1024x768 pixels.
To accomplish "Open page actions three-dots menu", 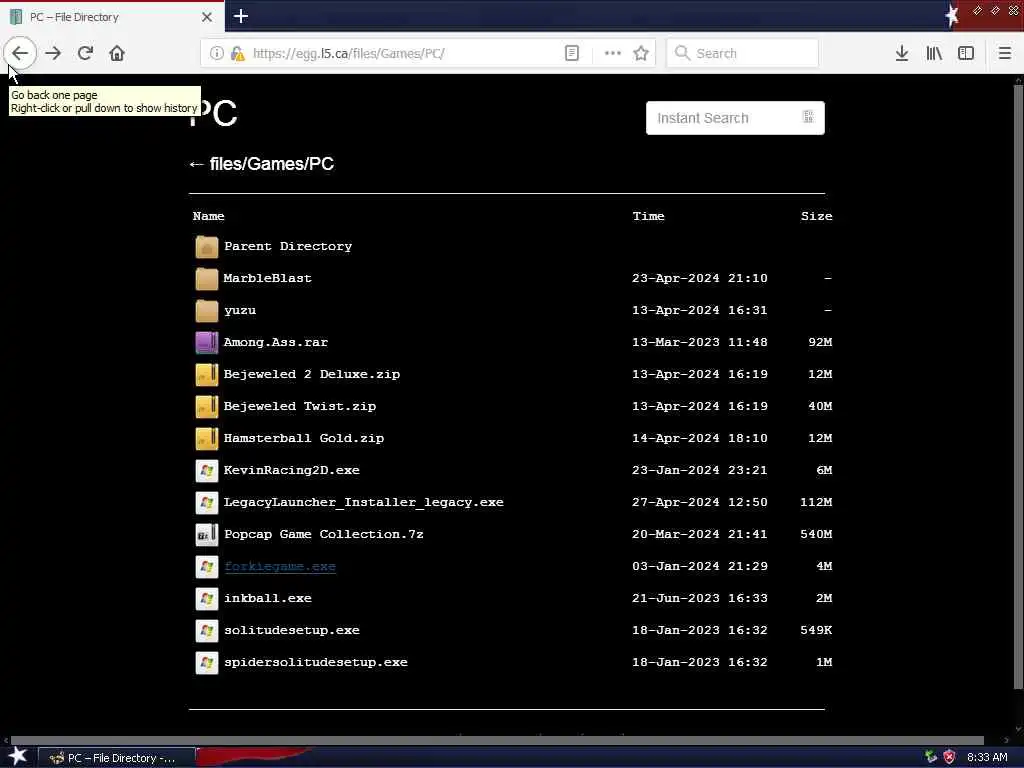I will (x=613, y=54).
